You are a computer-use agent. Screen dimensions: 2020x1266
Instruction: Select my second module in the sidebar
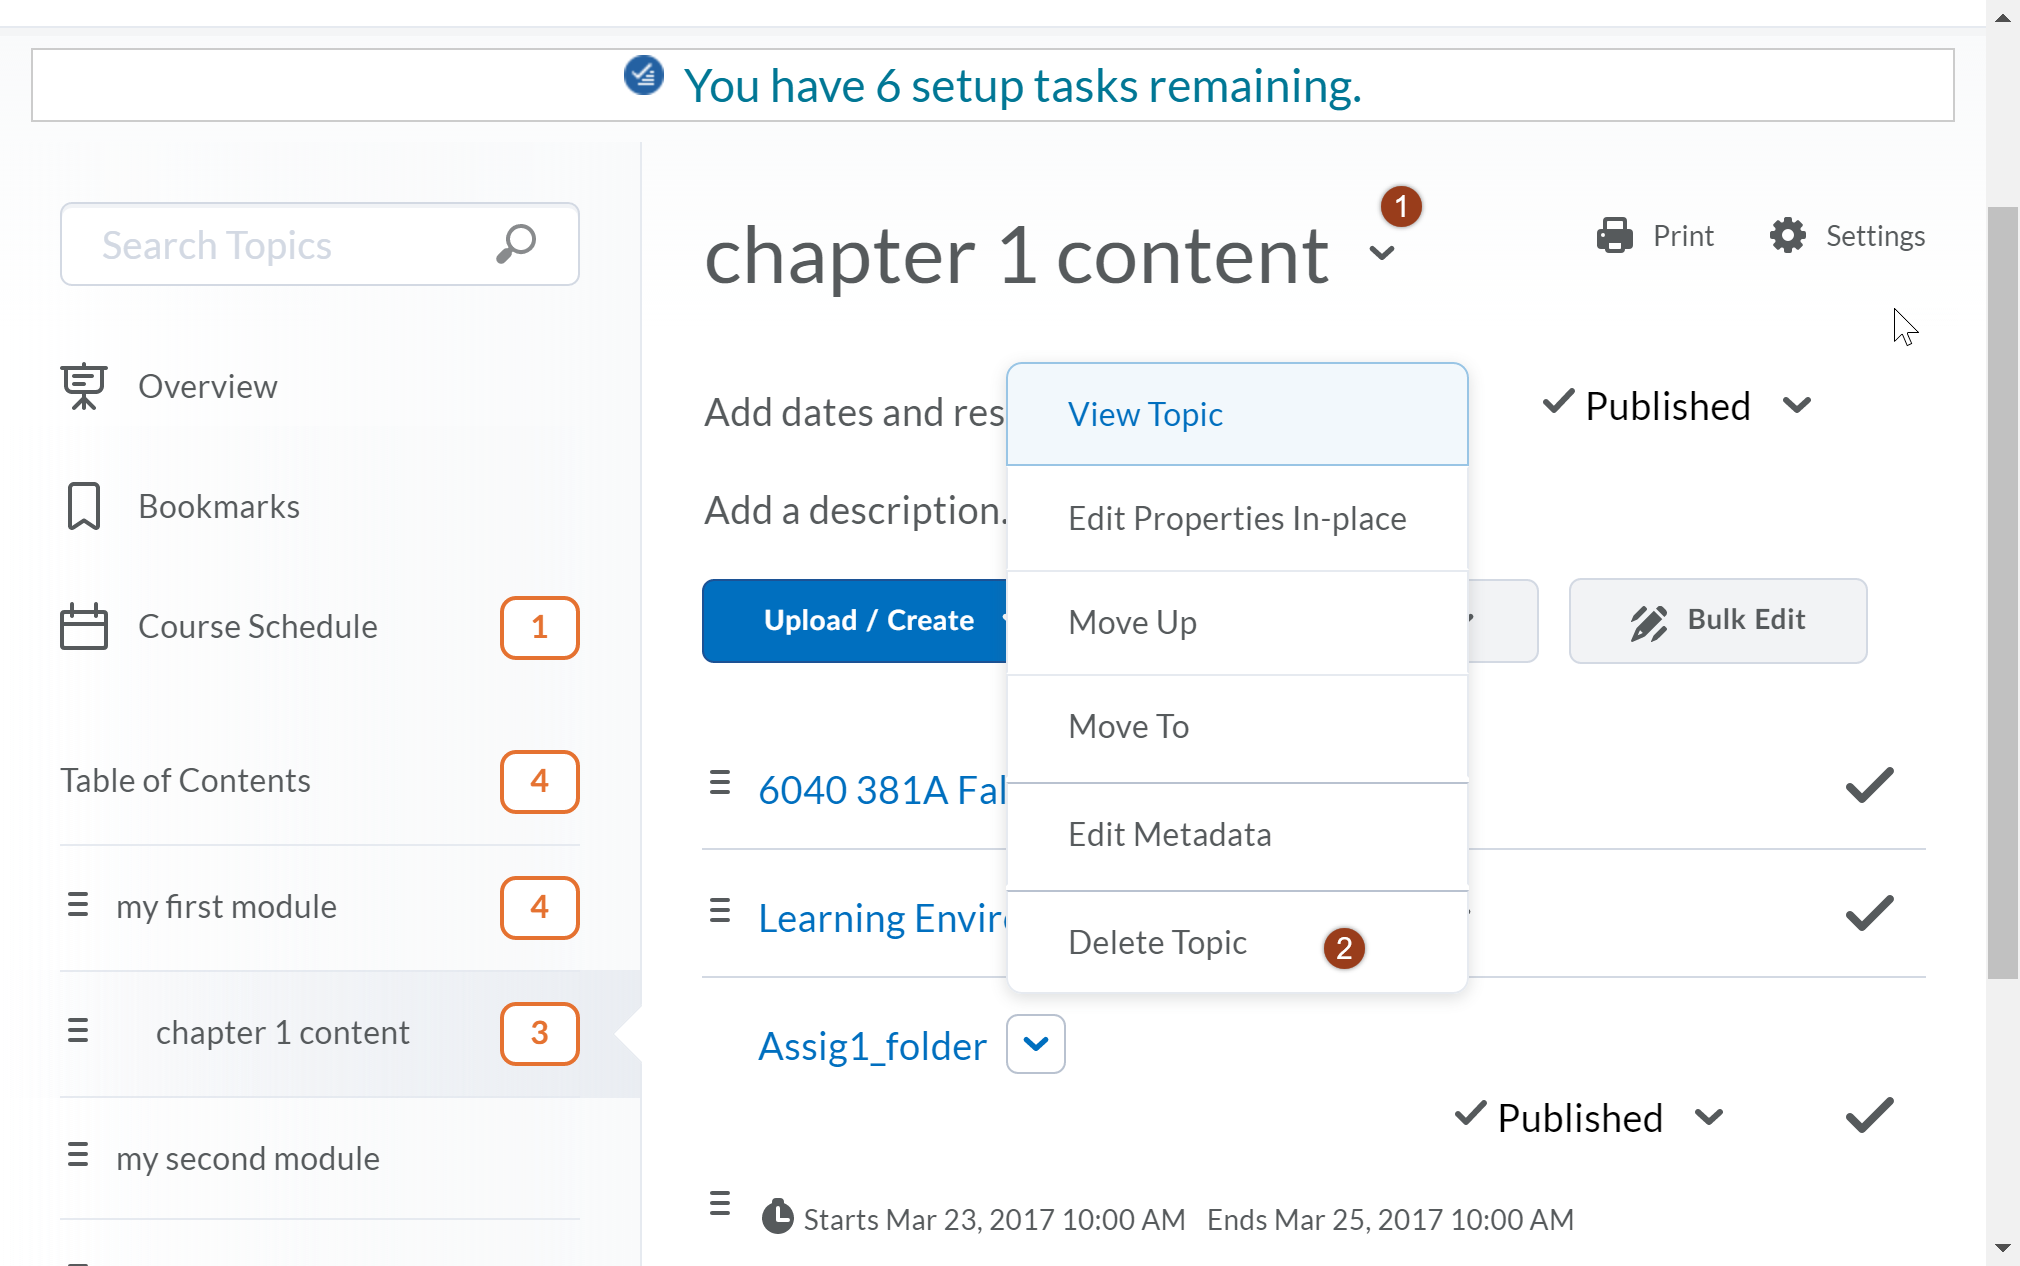click(248, 1158)
